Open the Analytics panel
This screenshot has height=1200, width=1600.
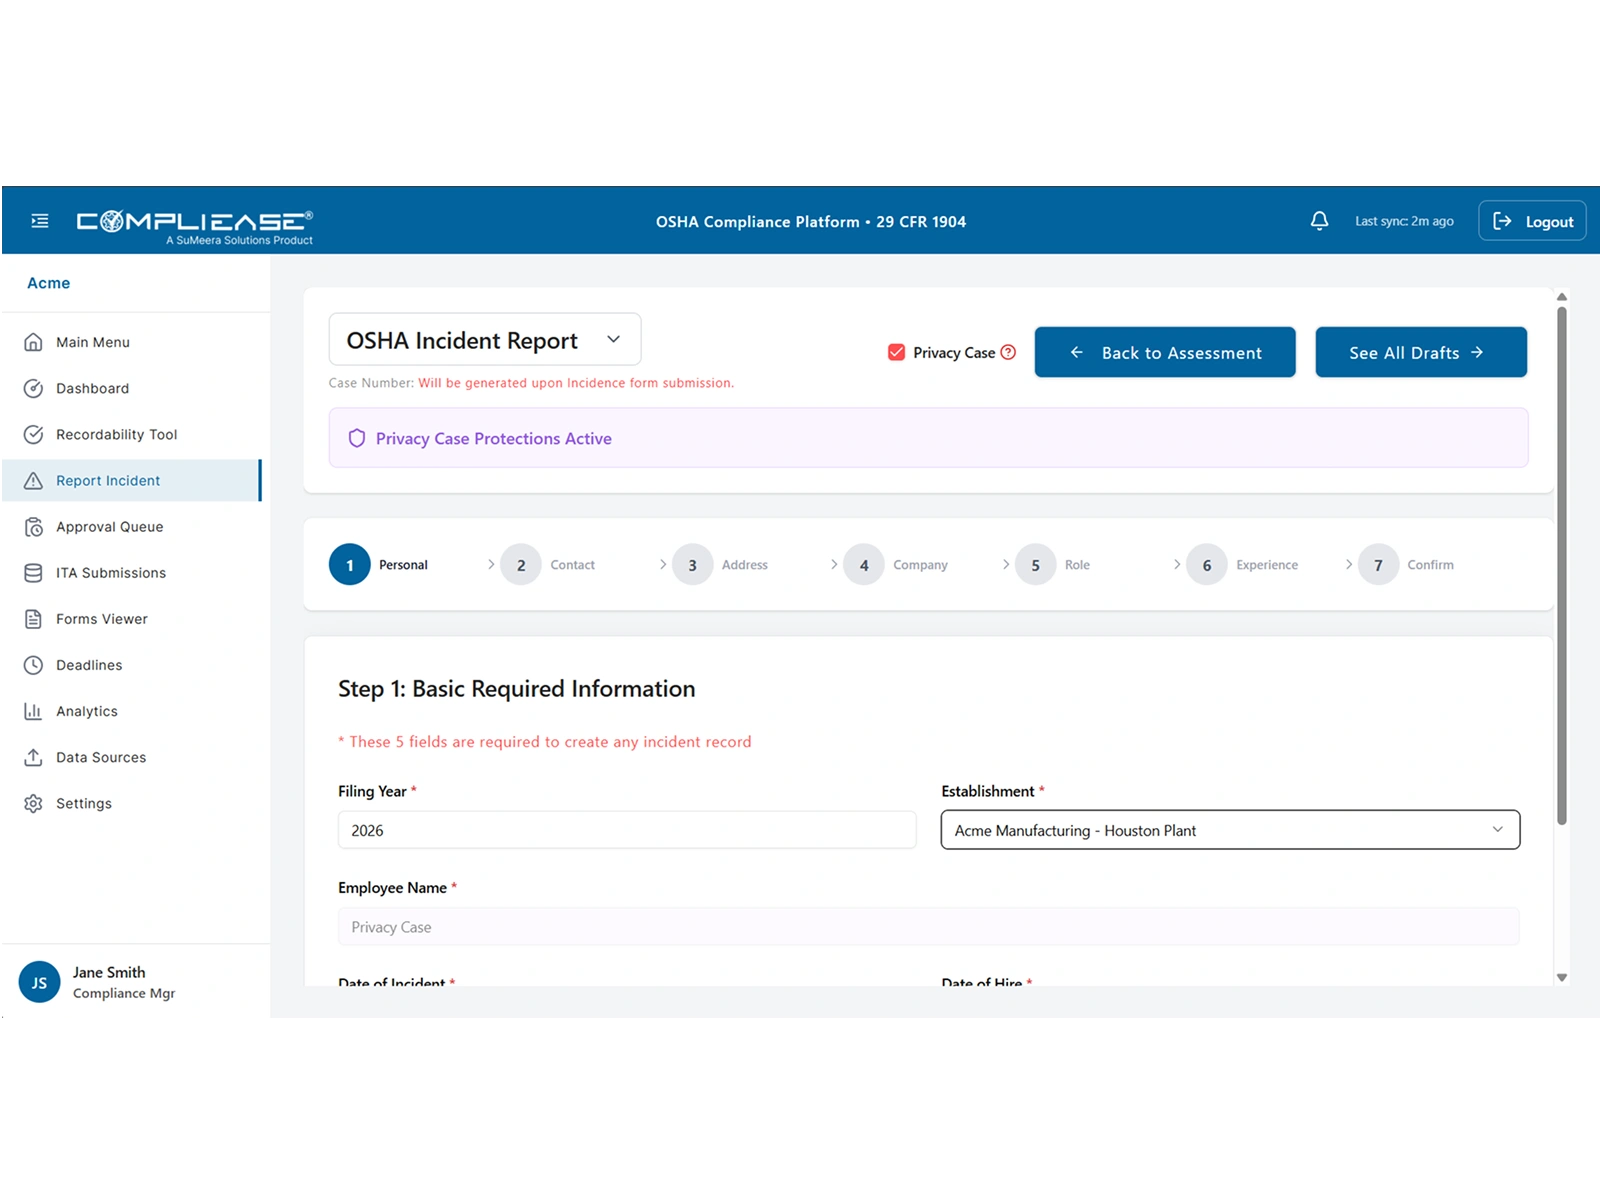86,710
